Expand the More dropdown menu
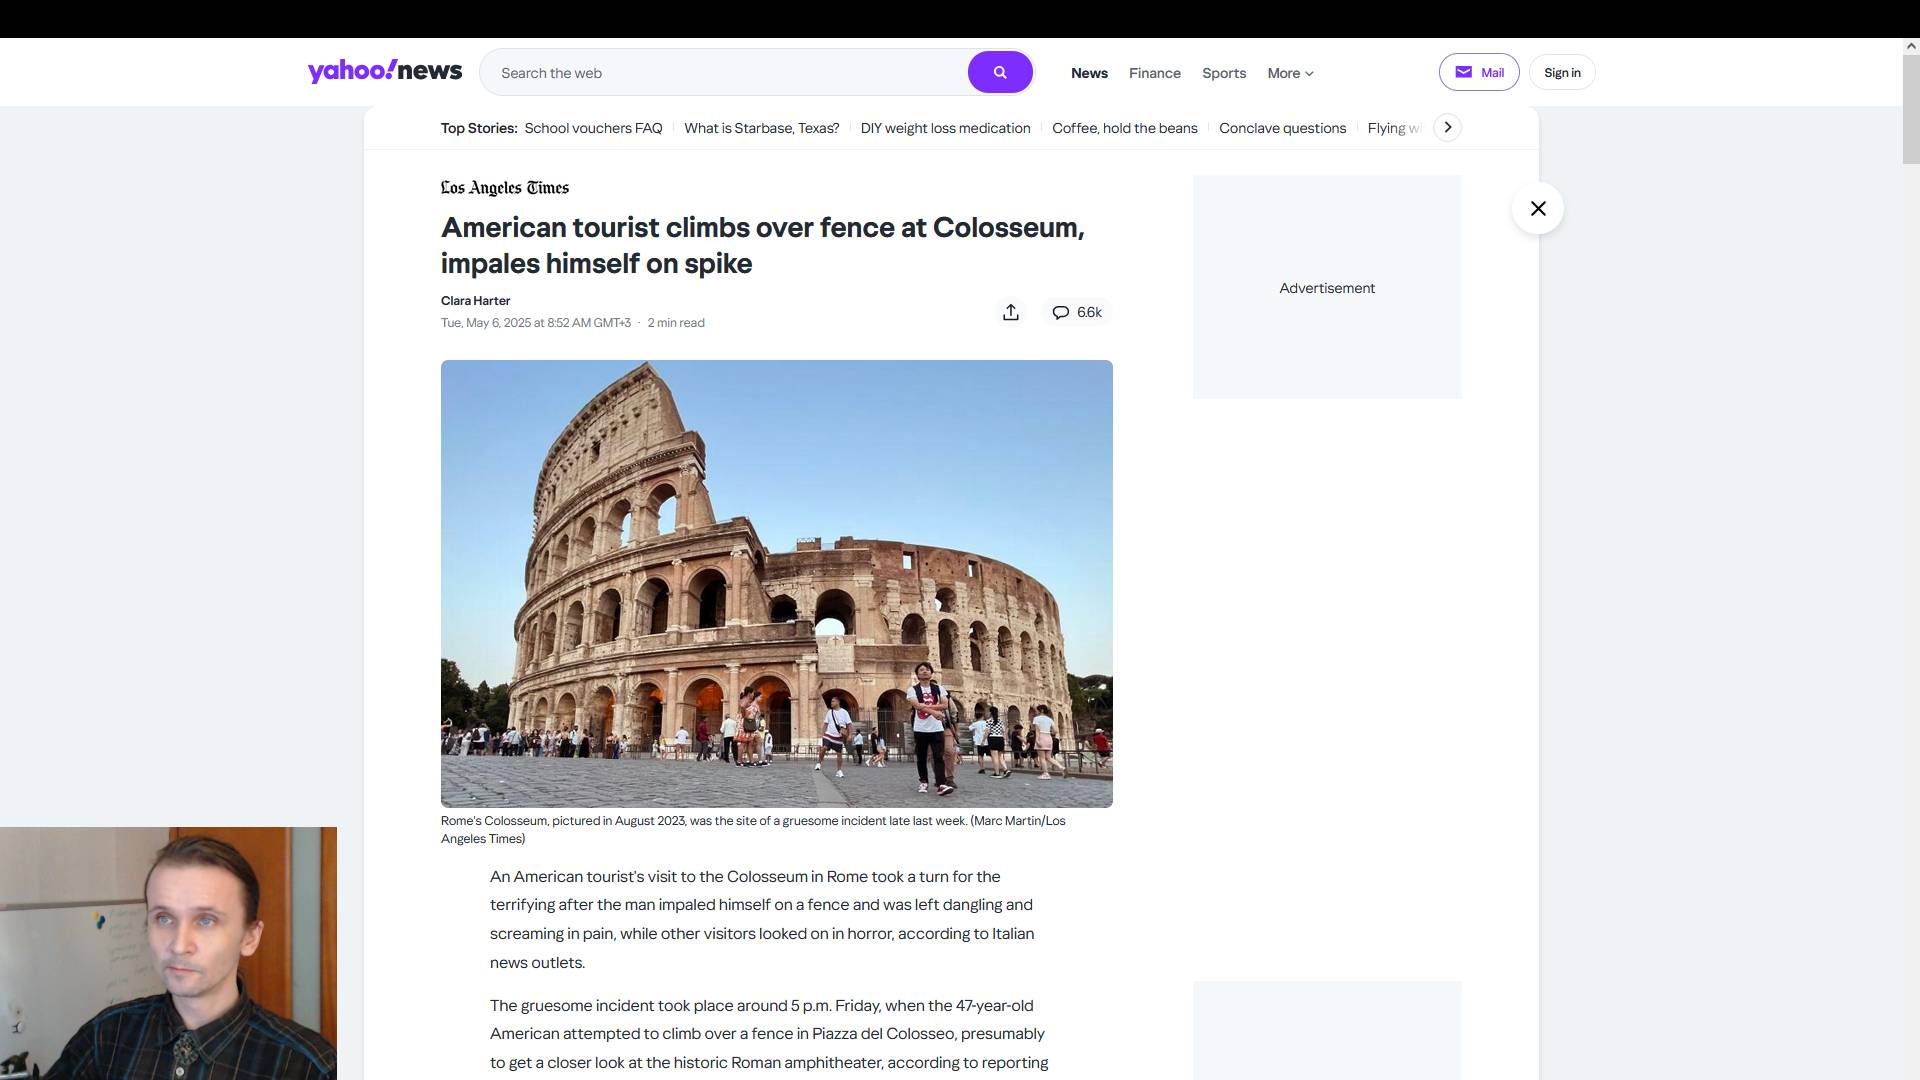Image resolution: width=1920 pixels, height=1080 pixels. click(x=1290, y=73)
